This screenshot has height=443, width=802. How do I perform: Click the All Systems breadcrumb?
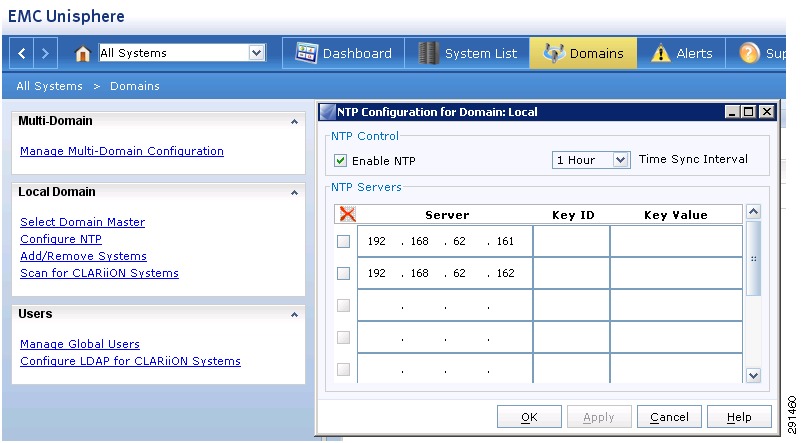pyautogui.click(x=49, y=86)
